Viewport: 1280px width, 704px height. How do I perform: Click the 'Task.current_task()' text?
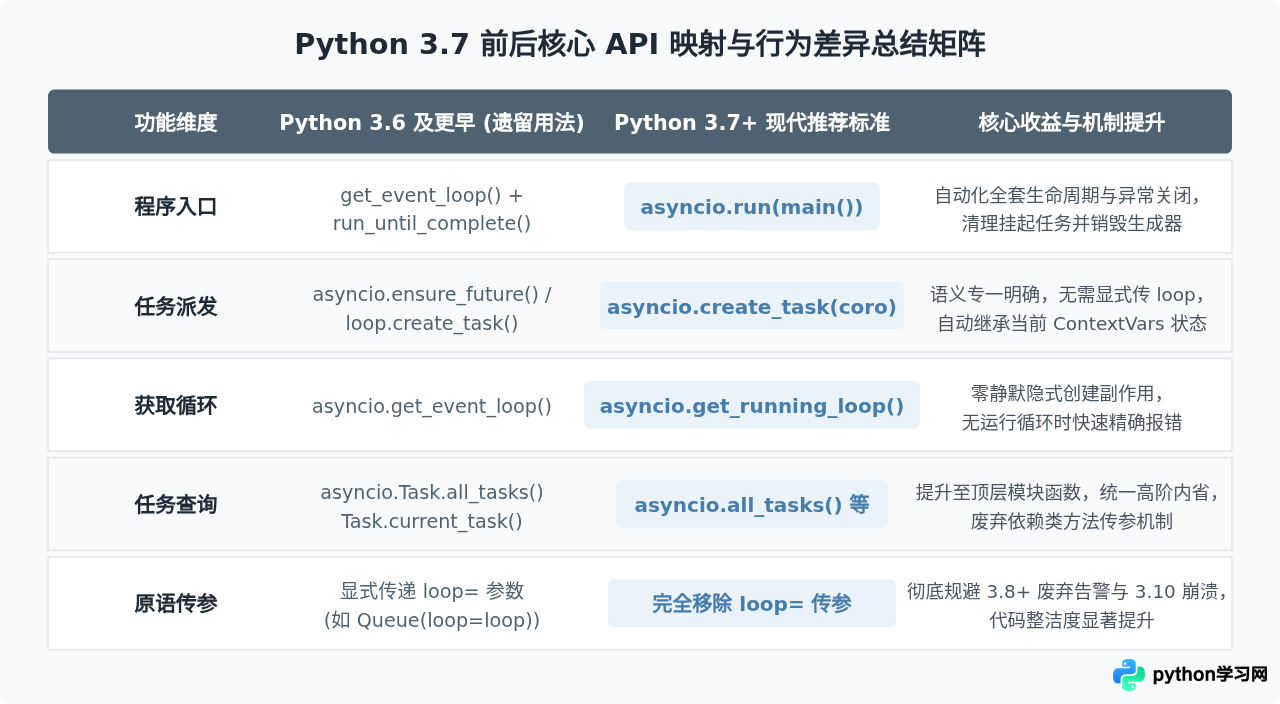tap(432, 521)
